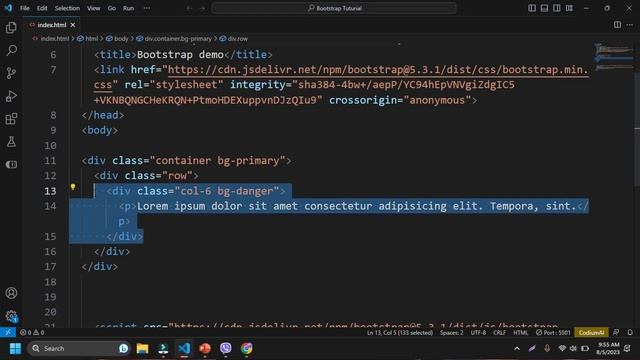Open the Source Control view
Image resolution: width=640 pixels, height=360 pixels.
pos(11,73)
